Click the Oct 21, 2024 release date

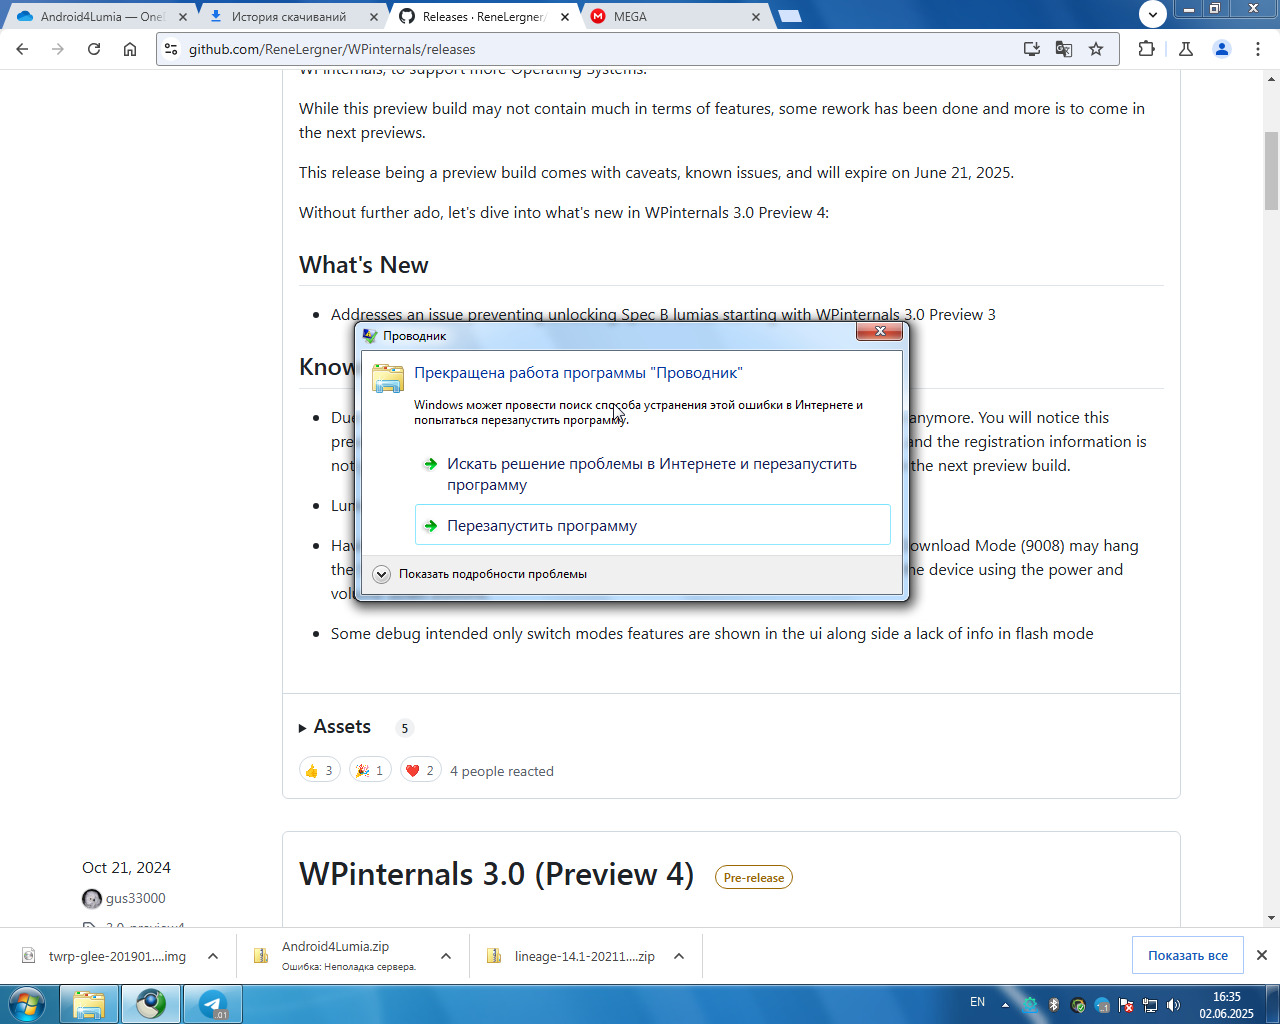click(126, 867)
